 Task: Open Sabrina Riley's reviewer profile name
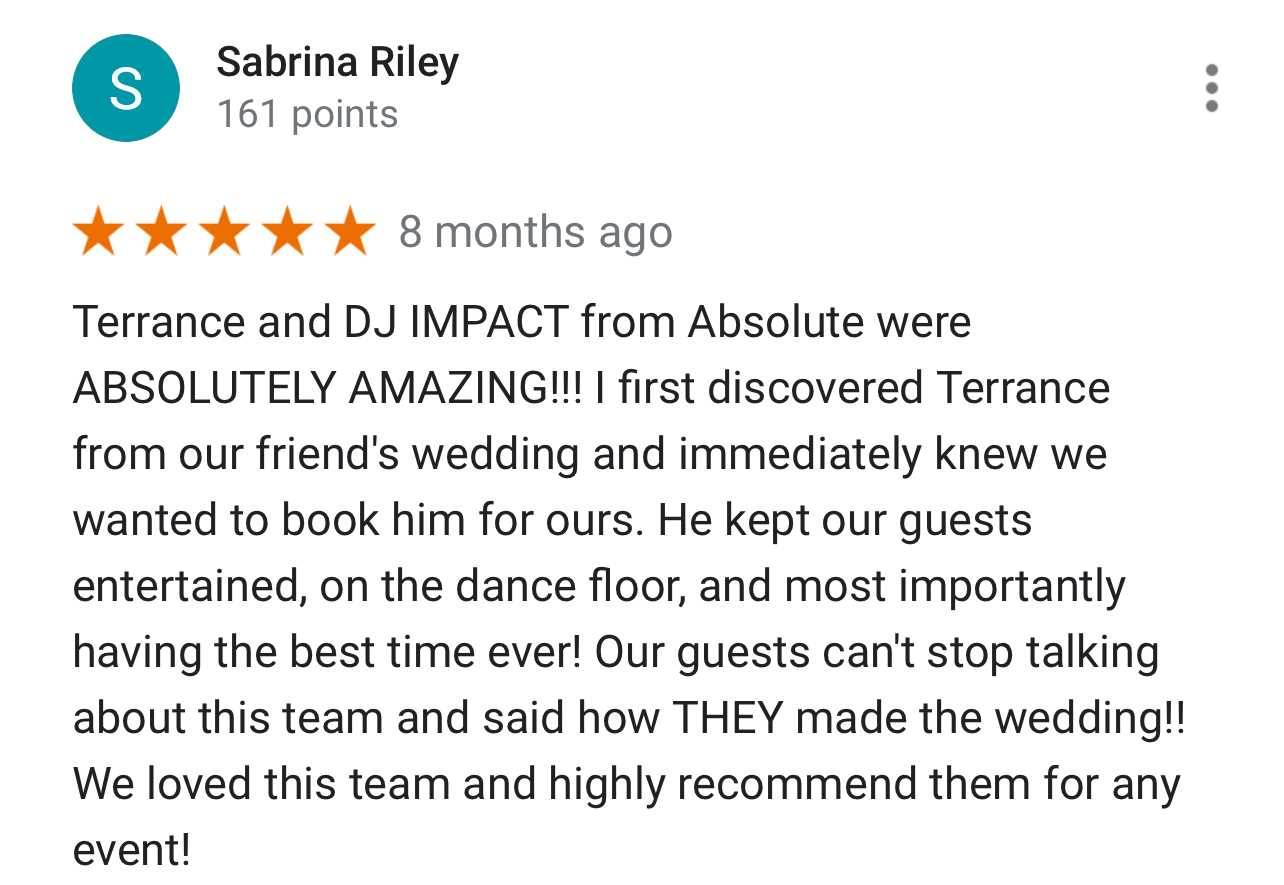click(x=338, y=63)
